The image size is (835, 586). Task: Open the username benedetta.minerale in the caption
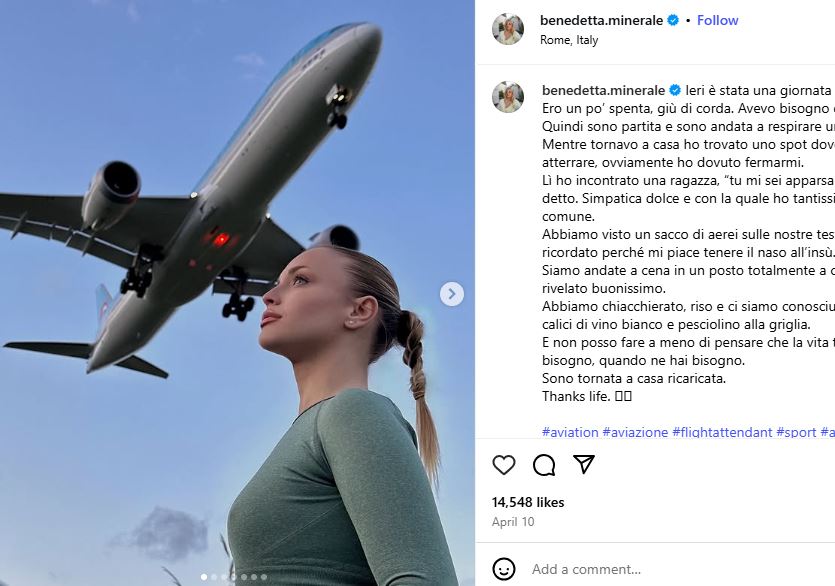point(603,91)
